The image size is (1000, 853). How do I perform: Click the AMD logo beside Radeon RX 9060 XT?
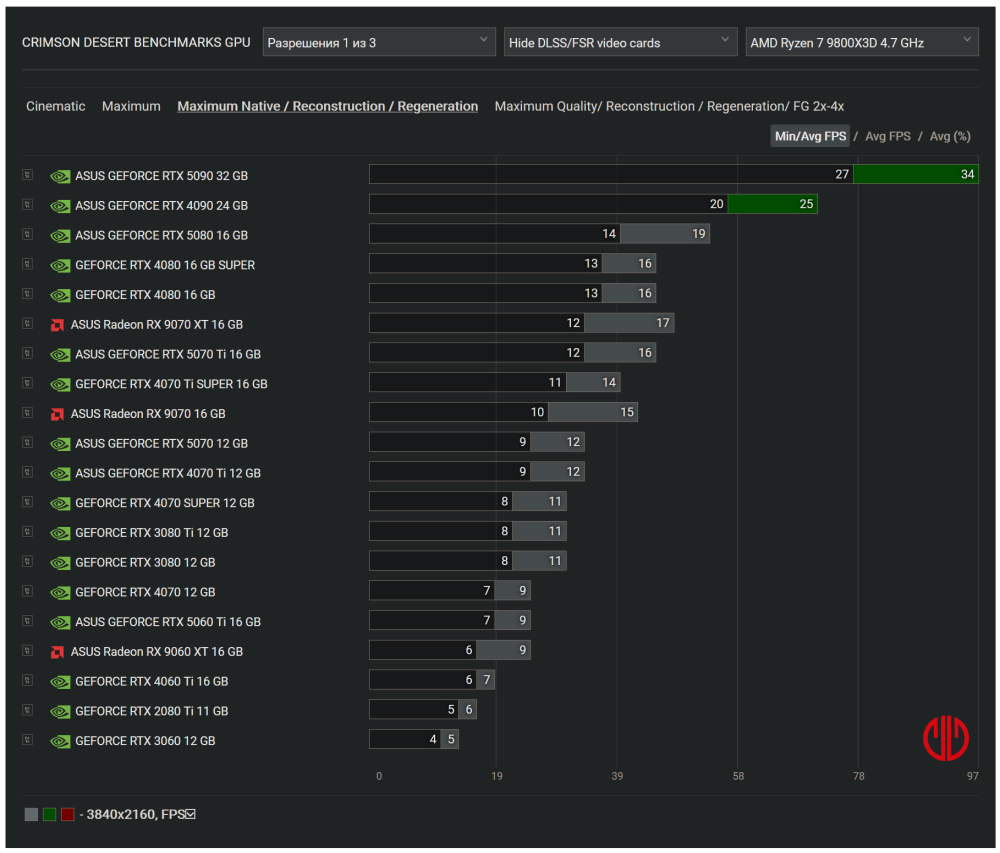[x=57, y=652]
